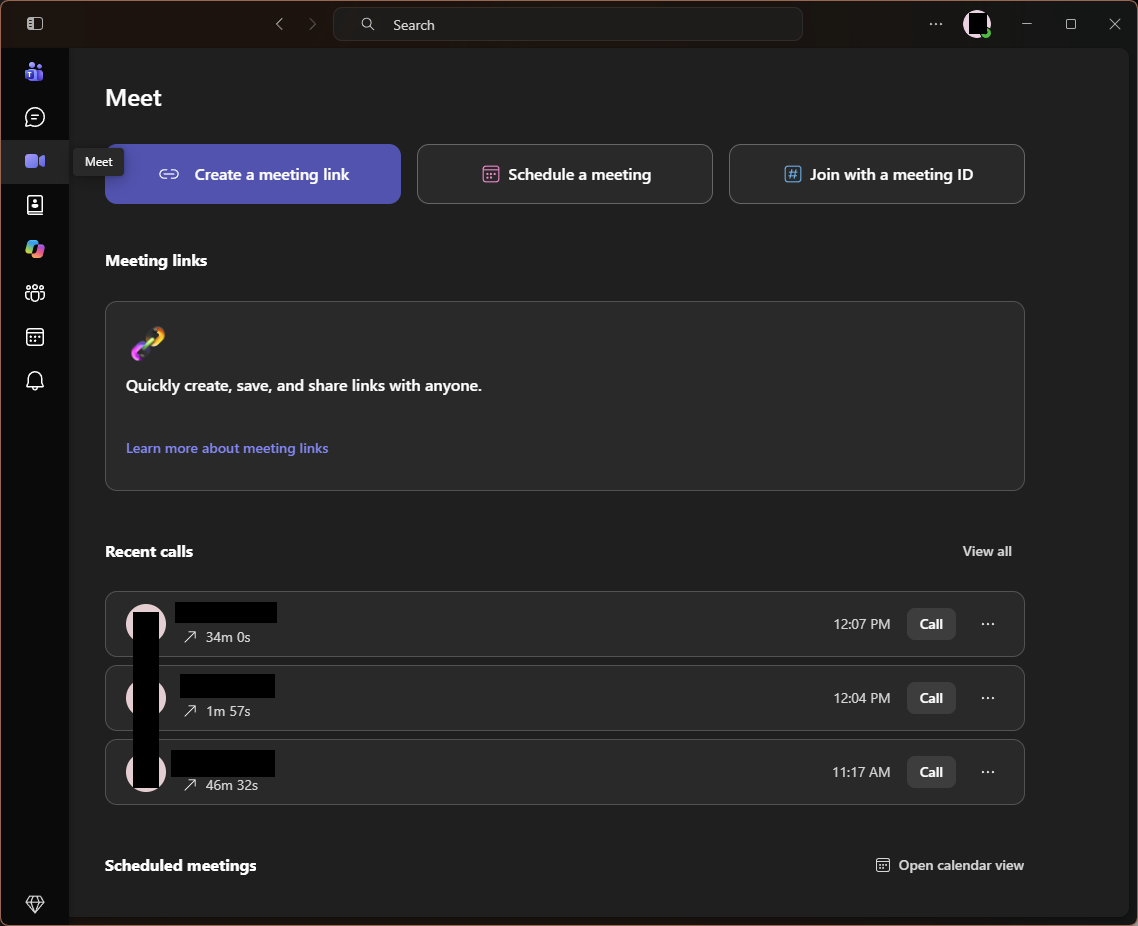
Task: Select the Meet video camera icon
Action: pyautogui.click(x=35, y=161)
